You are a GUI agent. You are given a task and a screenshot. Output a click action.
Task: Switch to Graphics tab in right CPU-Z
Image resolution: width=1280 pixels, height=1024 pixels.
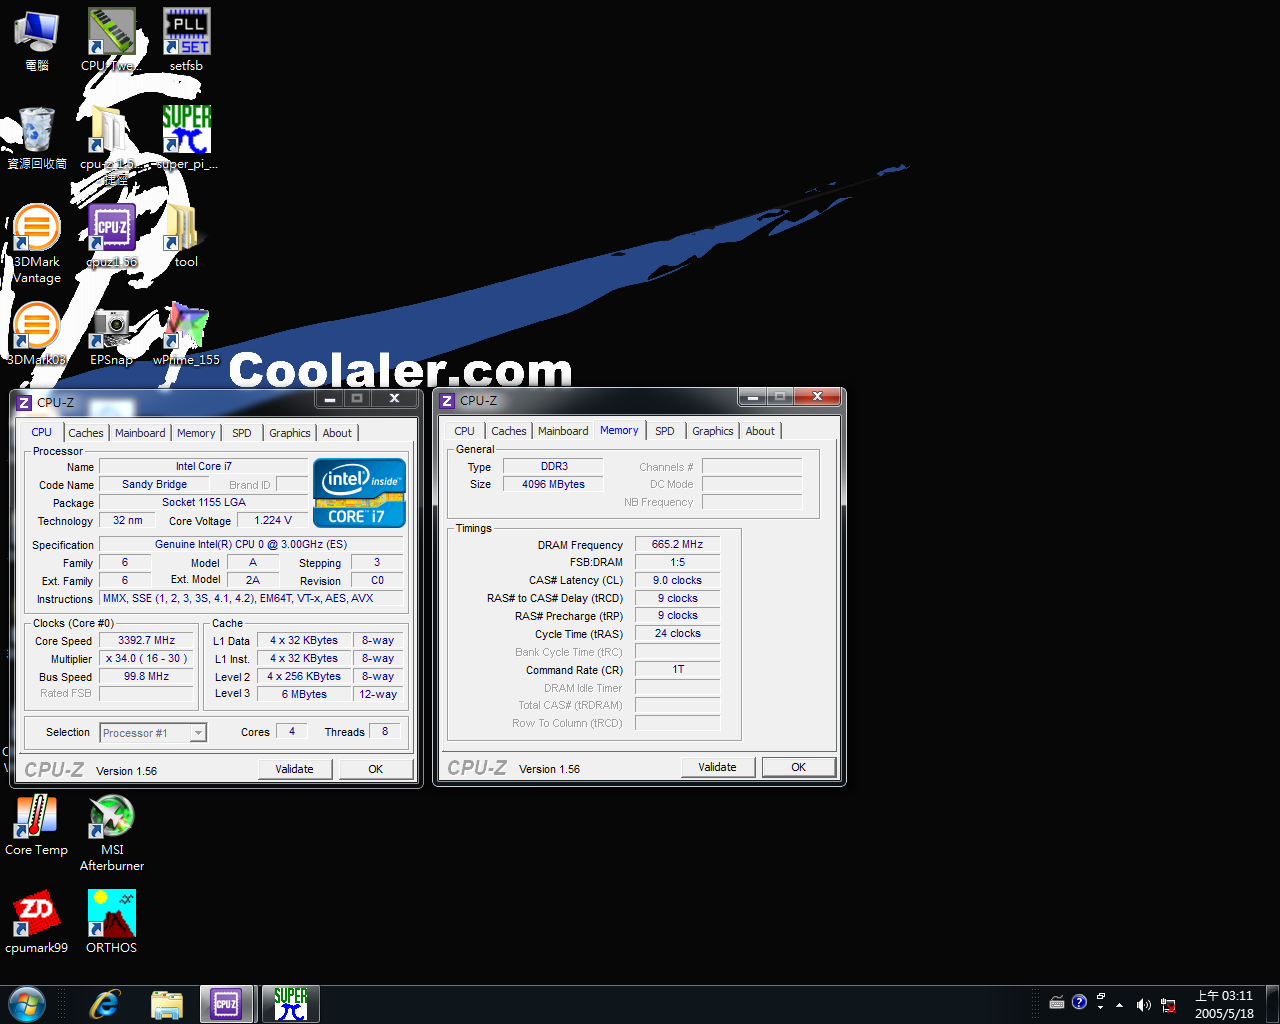[712, 431]
